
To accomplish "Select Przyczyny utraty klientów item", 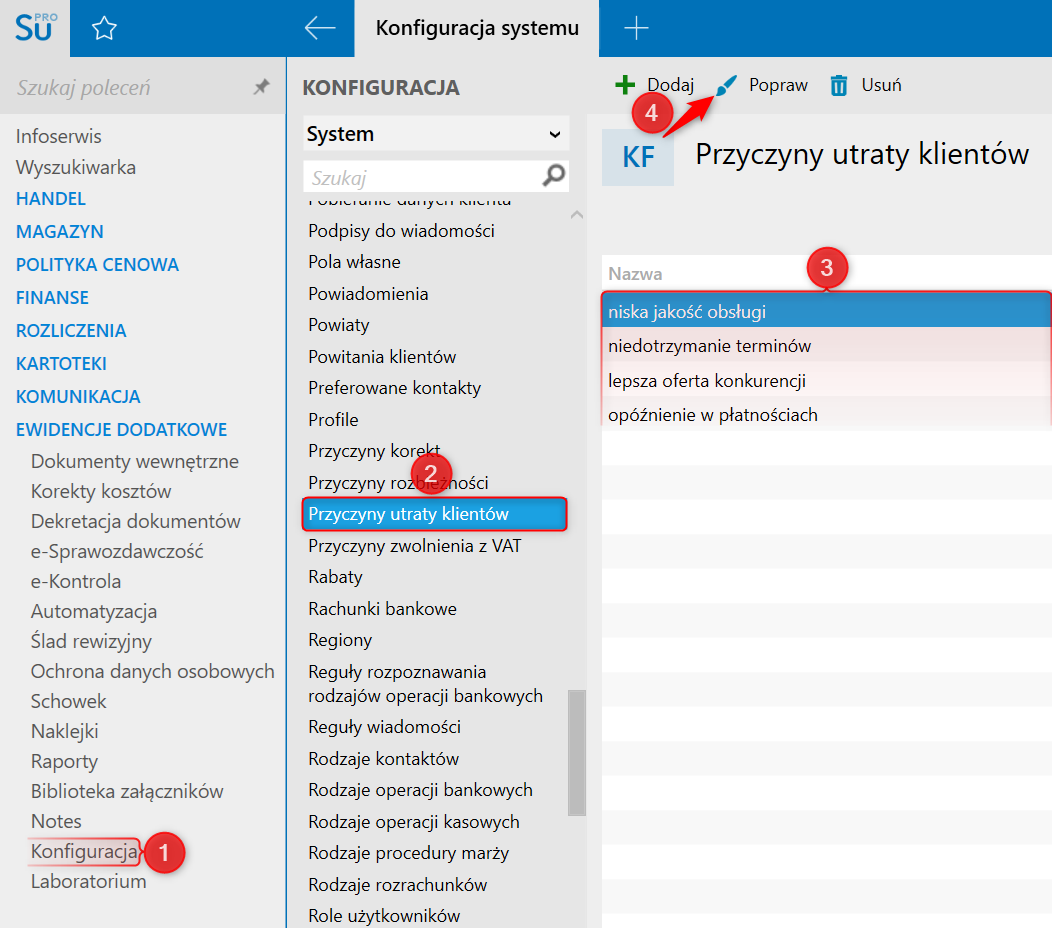I will pyautogui.click(x=435, y=514).
